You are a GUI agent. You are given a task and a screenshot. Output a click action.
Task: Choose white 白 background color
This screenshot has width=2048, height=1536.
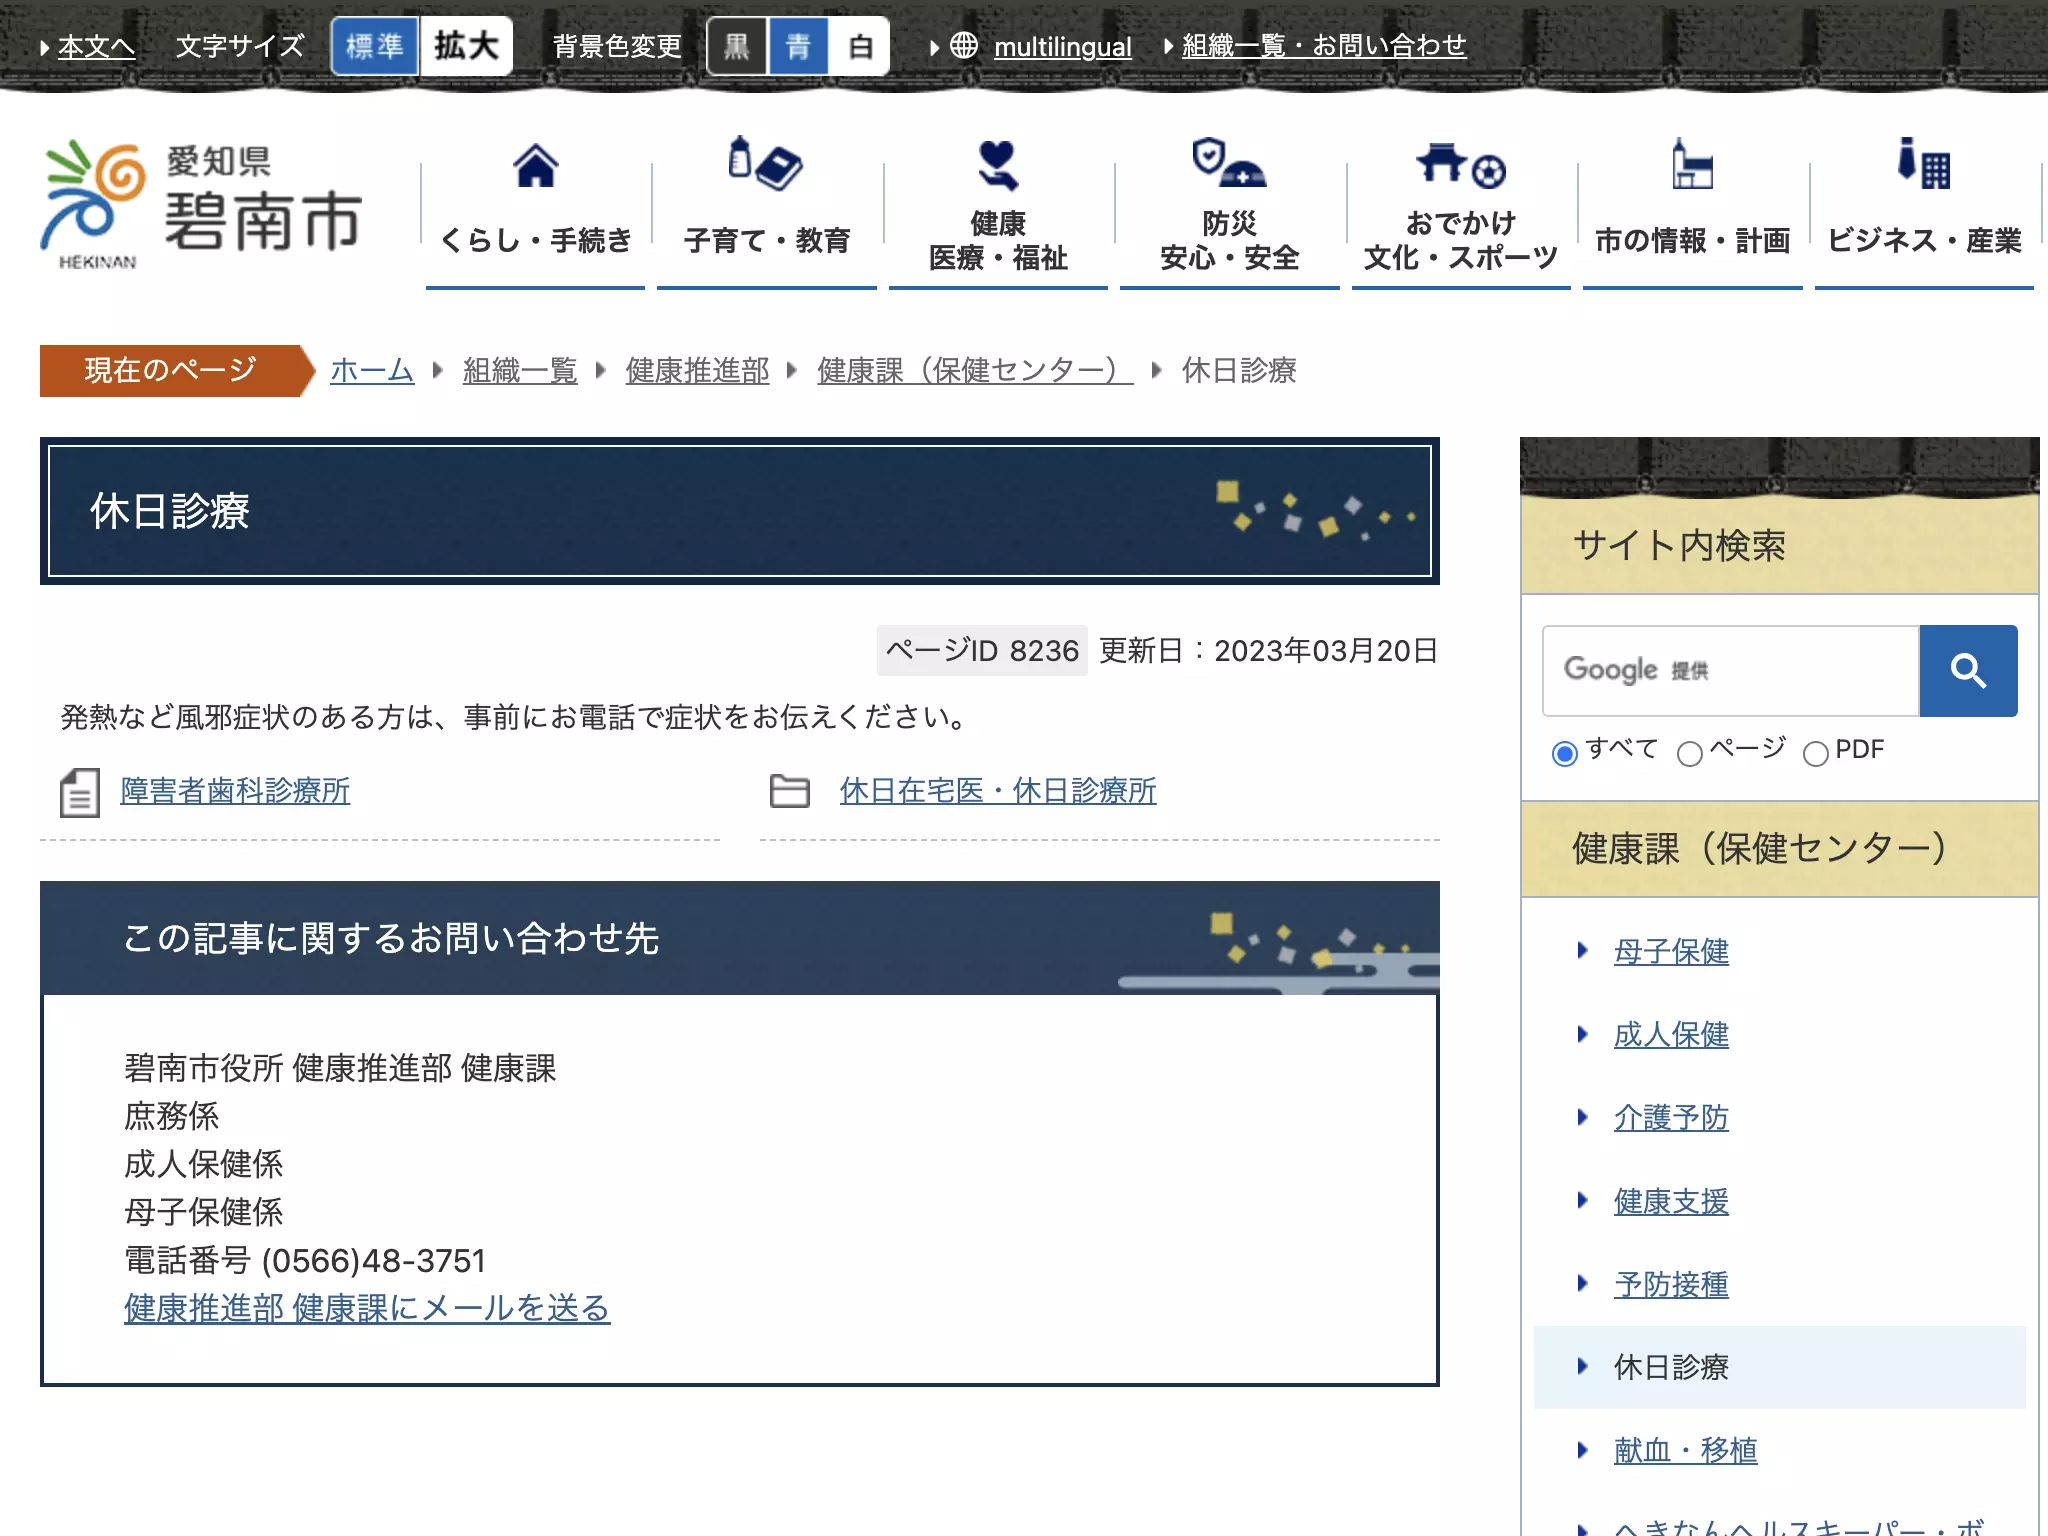(859, 46)
